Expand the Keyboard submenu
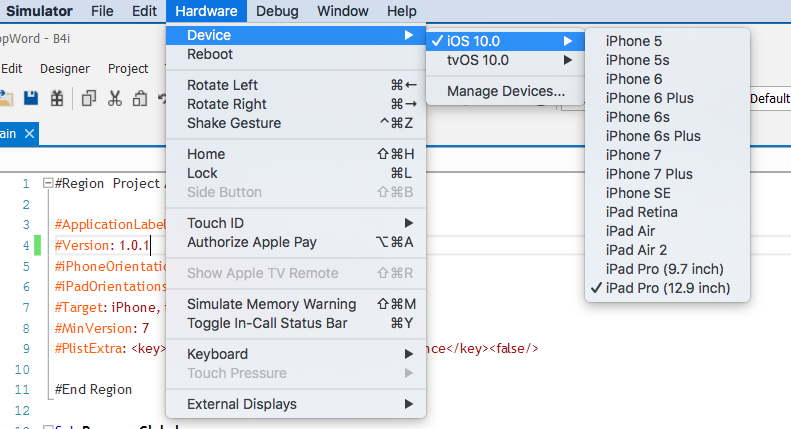Image resolution: width=791 pixels, height=429 pixels. pos(296,354)
